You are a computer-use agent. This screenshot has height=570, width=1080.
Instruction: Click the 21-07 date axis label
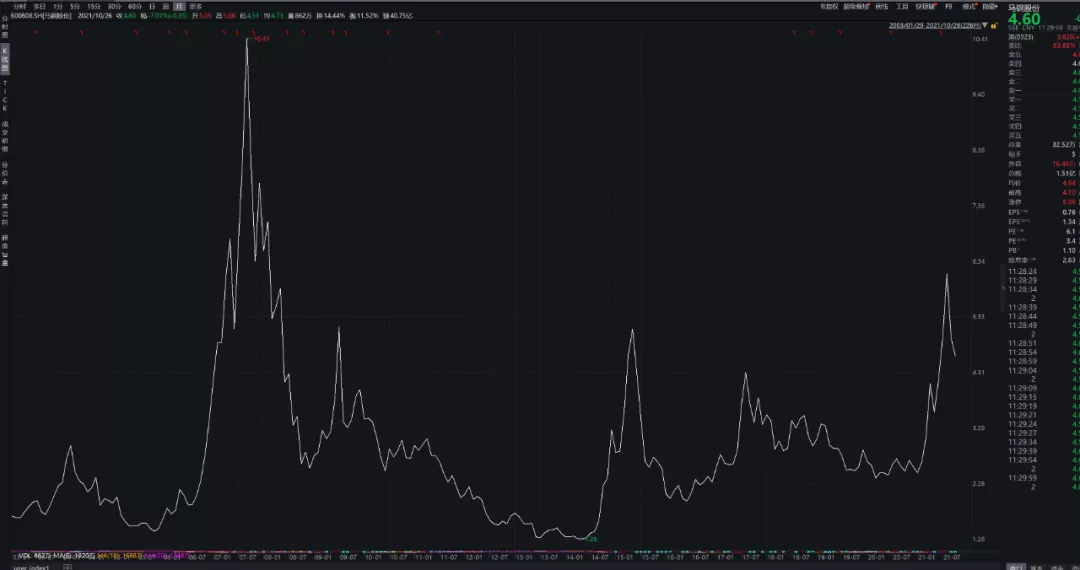point(951,557)
